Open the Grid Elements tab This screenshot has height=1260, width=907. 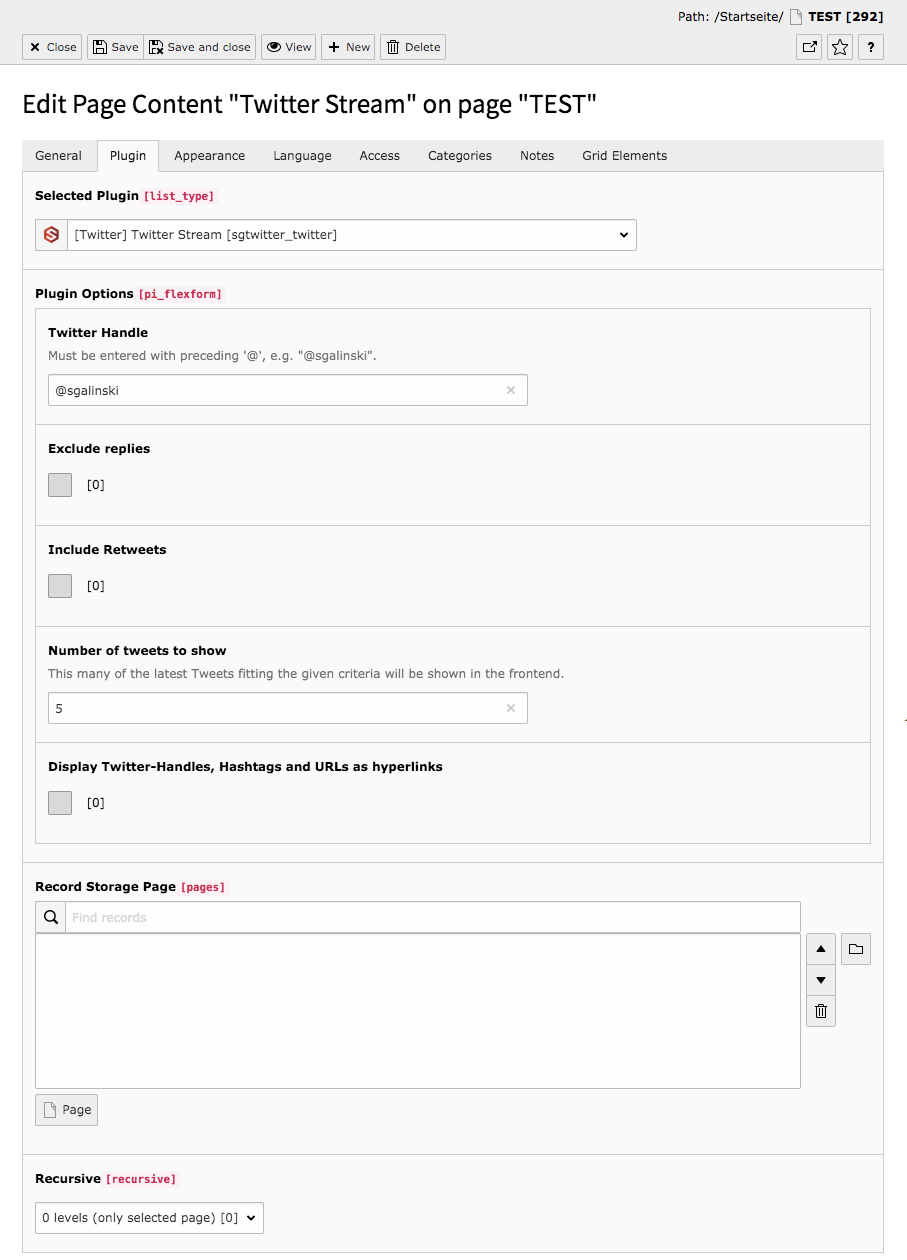(625, 156)
